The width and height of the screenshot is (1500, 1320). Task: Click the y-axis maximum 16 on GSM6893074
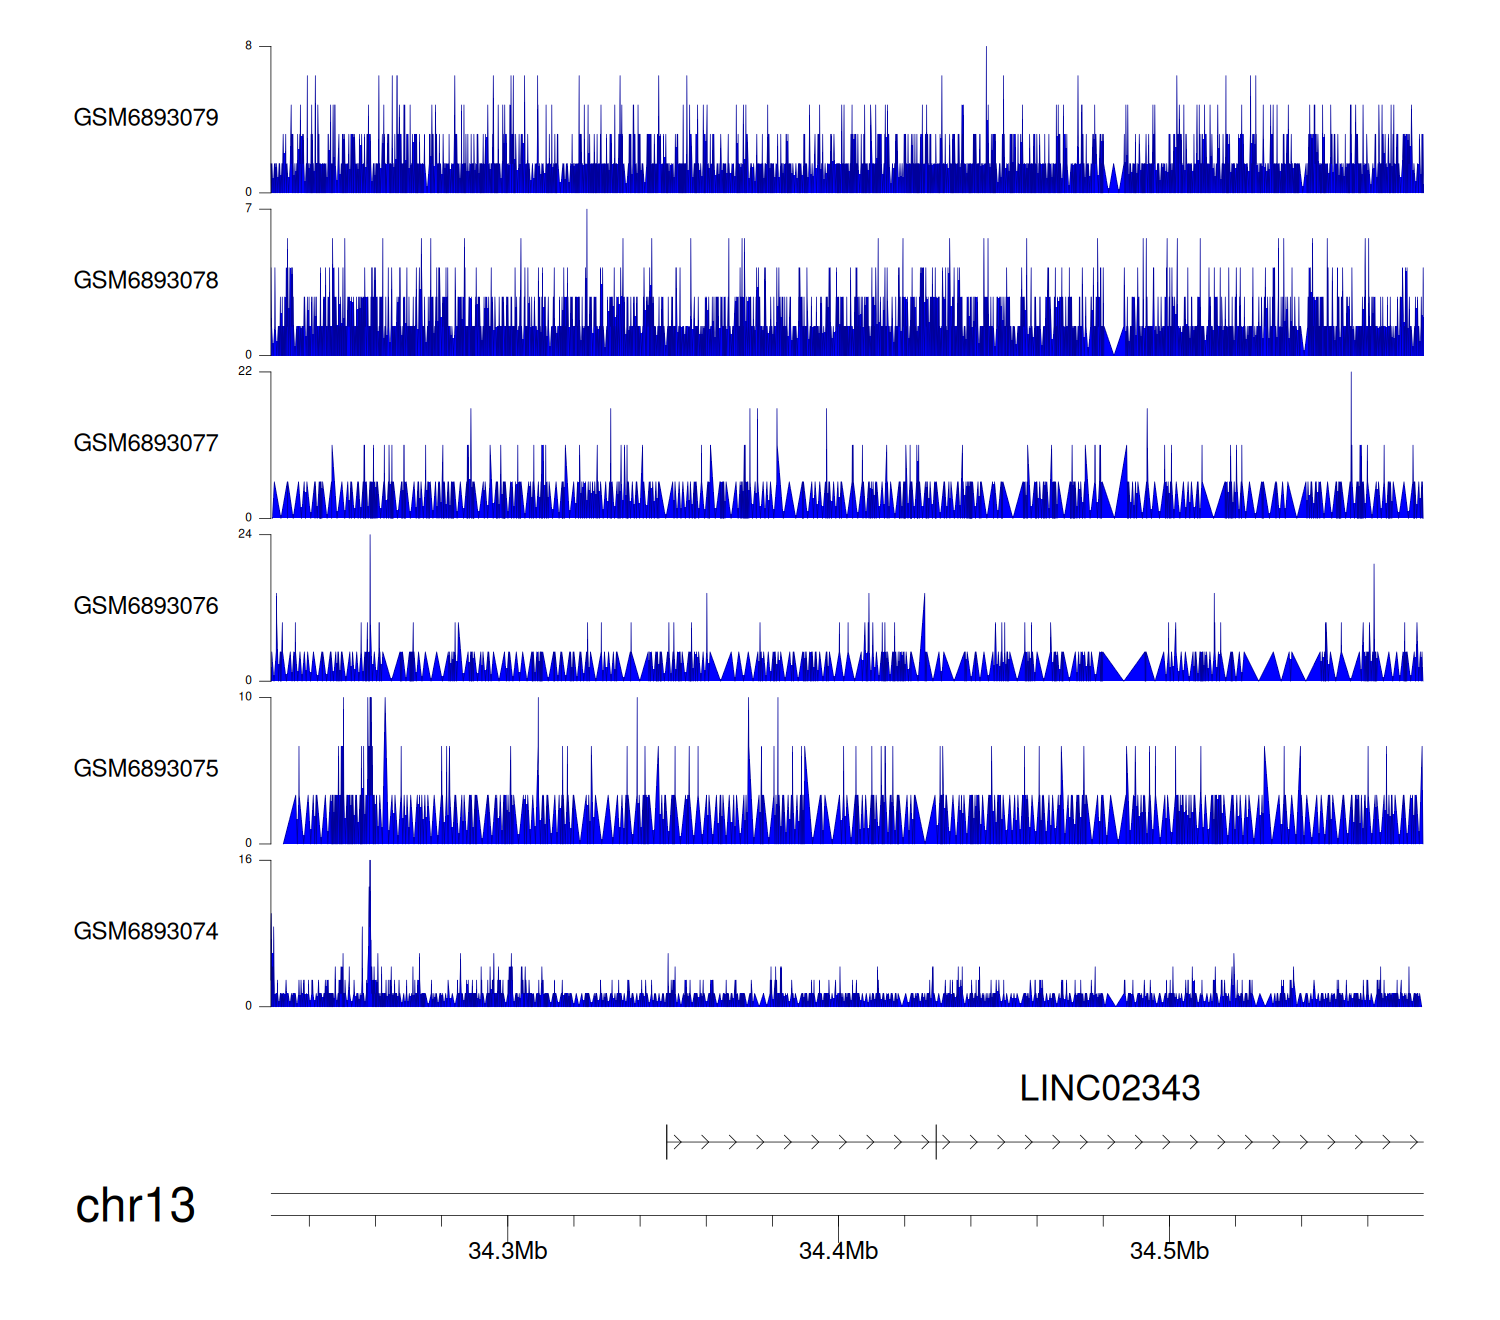coord(245,860)
